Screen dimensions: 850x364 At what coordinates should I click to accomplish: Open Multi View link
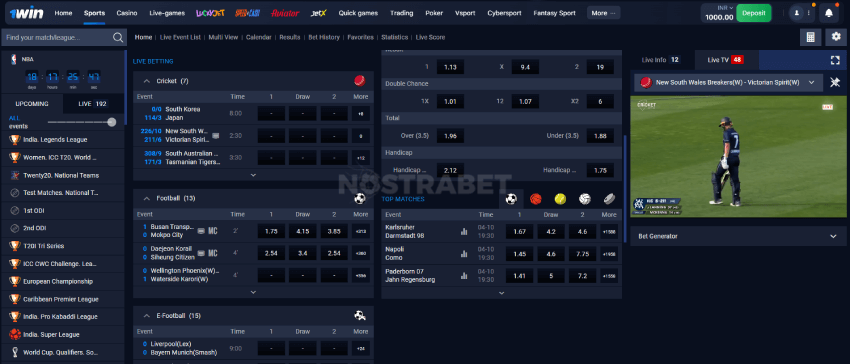pos(223,37)
